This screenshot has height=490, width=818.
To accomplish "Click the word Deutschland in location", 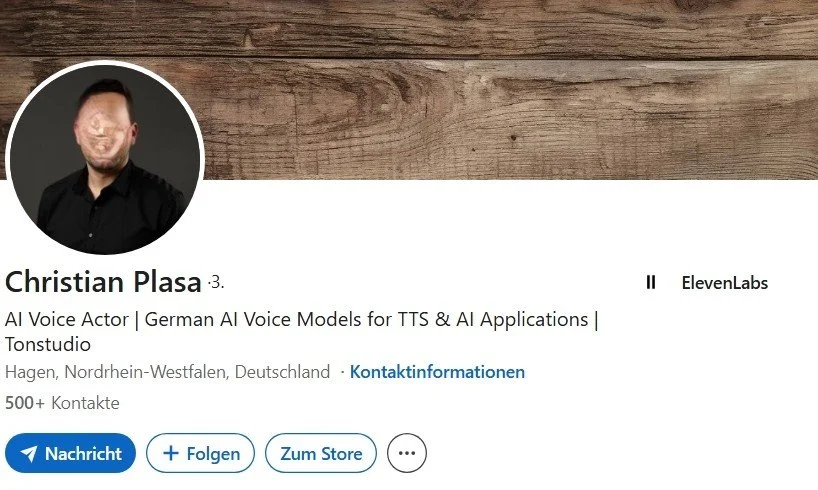I will [282, 372].
